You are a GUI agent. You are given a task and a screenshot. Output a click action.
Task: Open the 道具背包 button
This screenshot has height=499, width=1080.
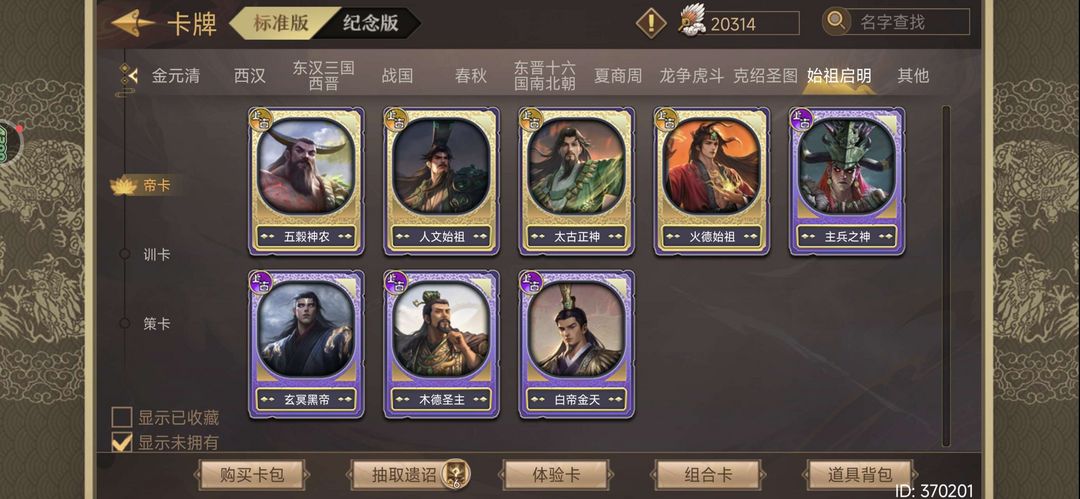click(860, 475)
